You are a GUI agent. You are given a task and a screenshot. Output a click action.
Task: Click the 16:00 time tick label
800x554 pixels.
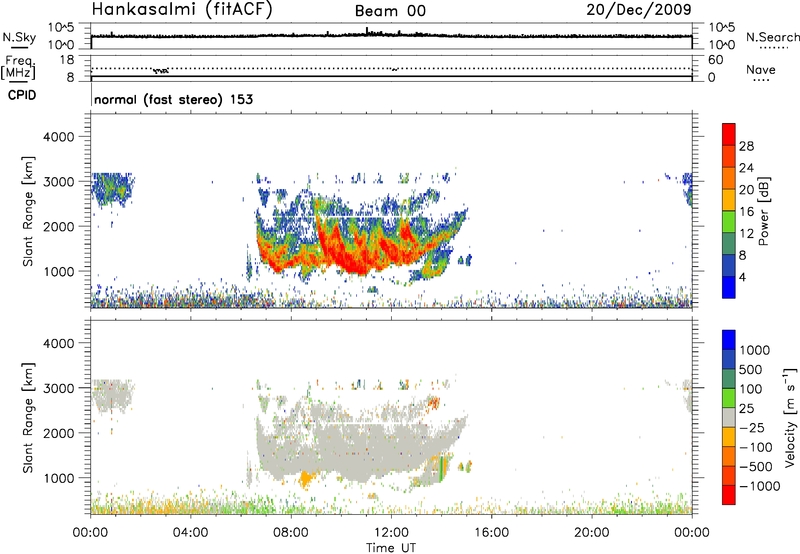point(491,533)
